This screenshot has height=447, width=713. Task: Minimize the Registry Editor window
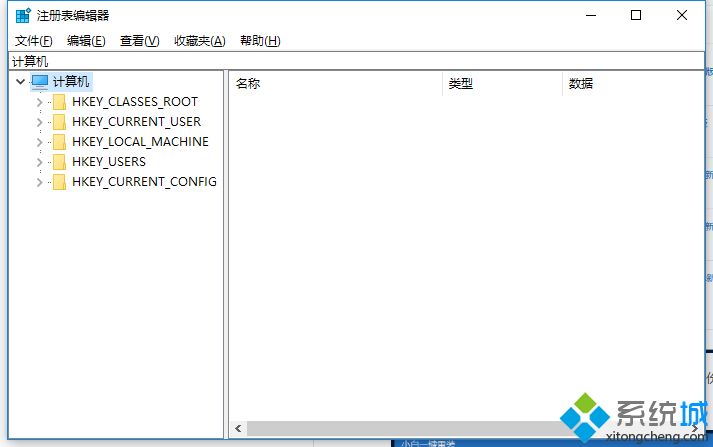coord(591,15)
